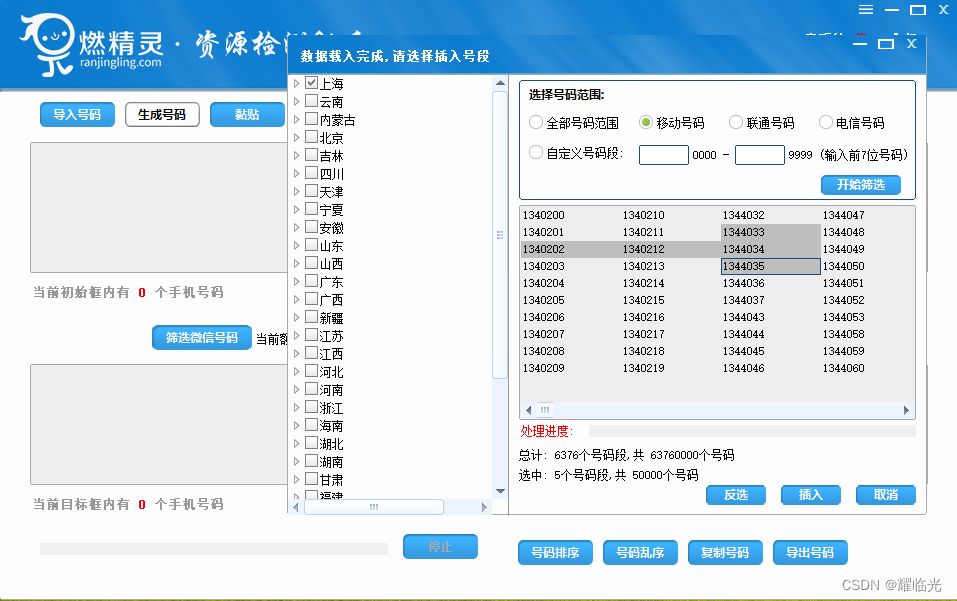Click the 复制号码 copy numbers button
The width and height of the screenshot is (957, 601).
(x=724, y=552)
